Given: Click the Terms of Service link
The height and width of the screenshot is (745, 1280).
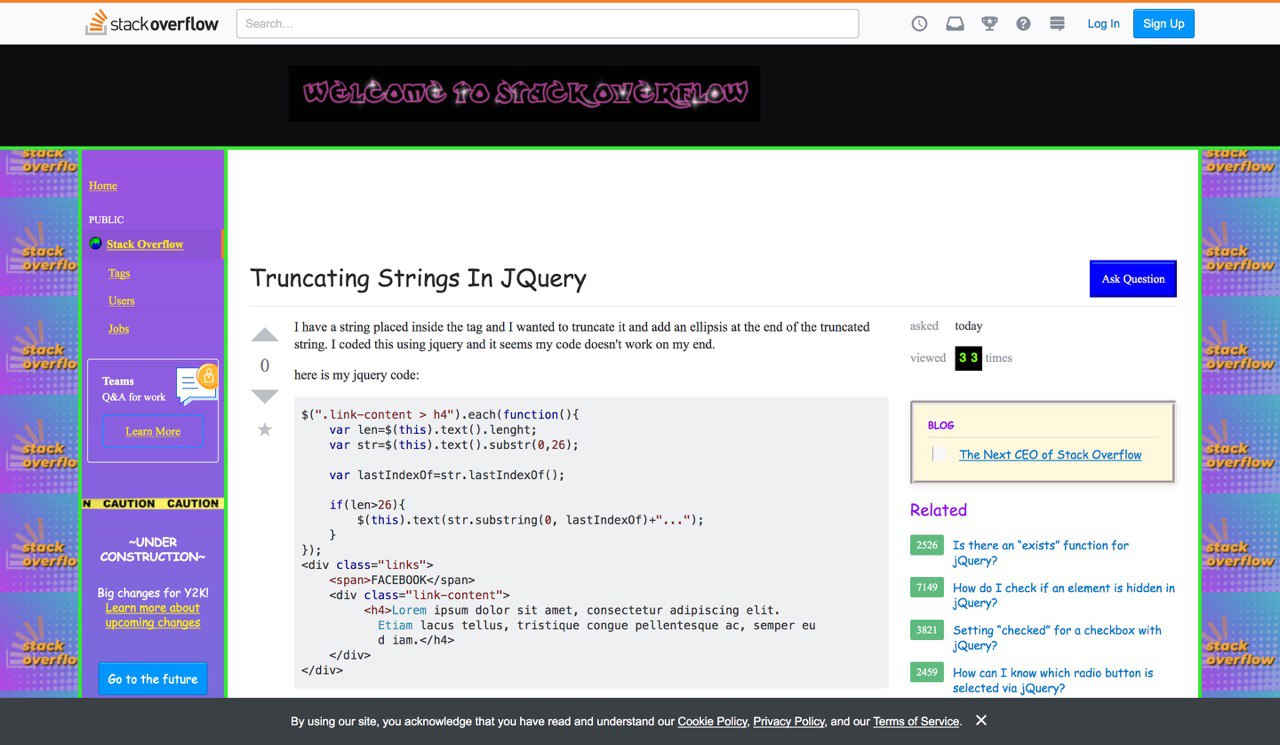Looking at the screenshot, I should [x=916, y=721].
